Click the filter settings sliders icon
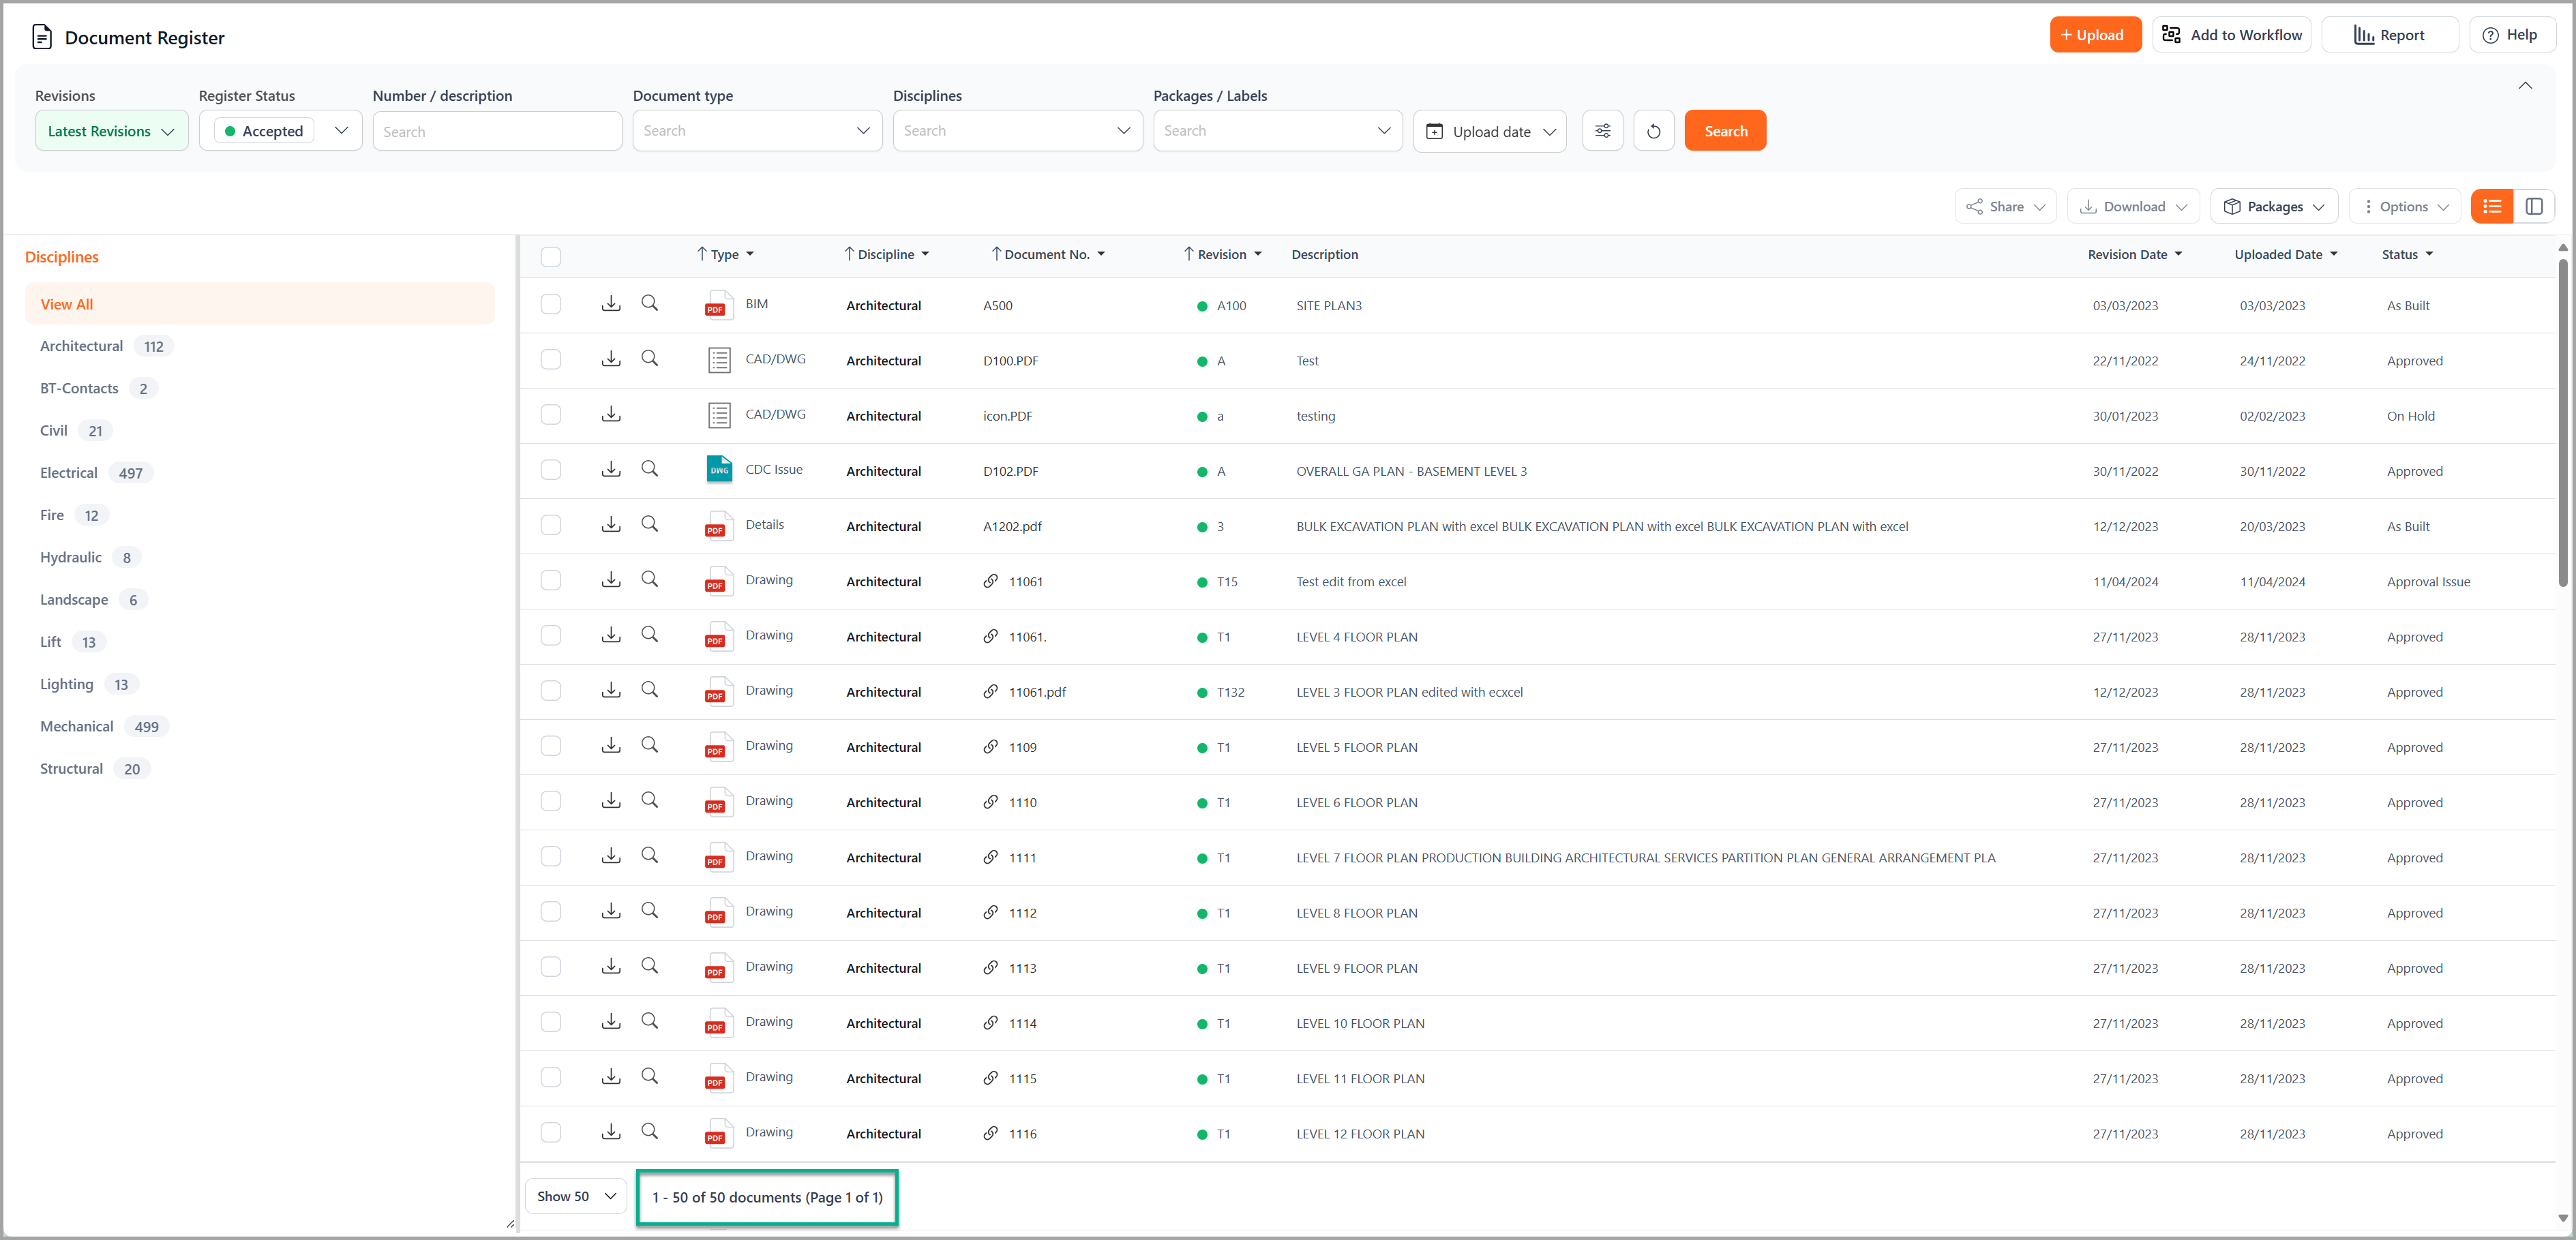Image resolution: width=2576 pixels, height=1240 pixels. coord(1602,131)
